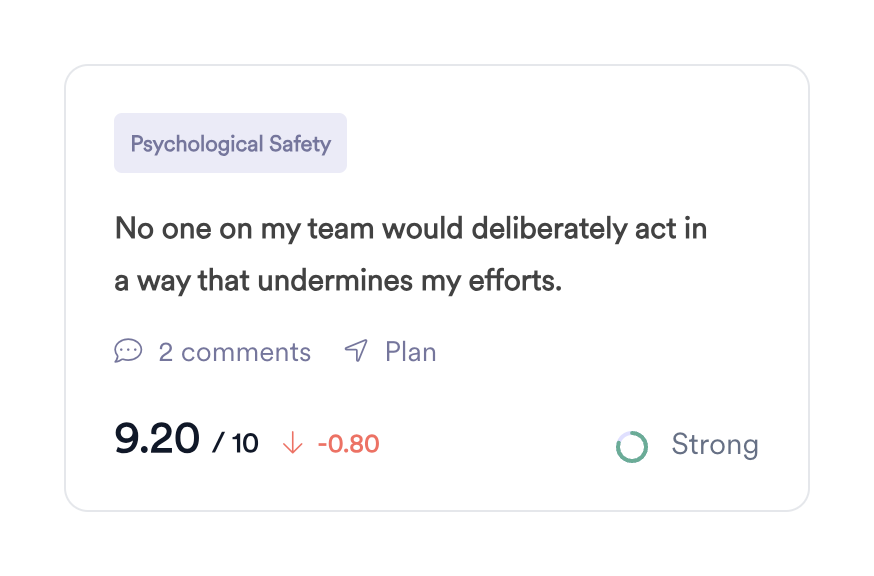The width and height of the screenshot is (874, 576).
Task: Click blank card area between score change and ring
Action: (500, 444)
